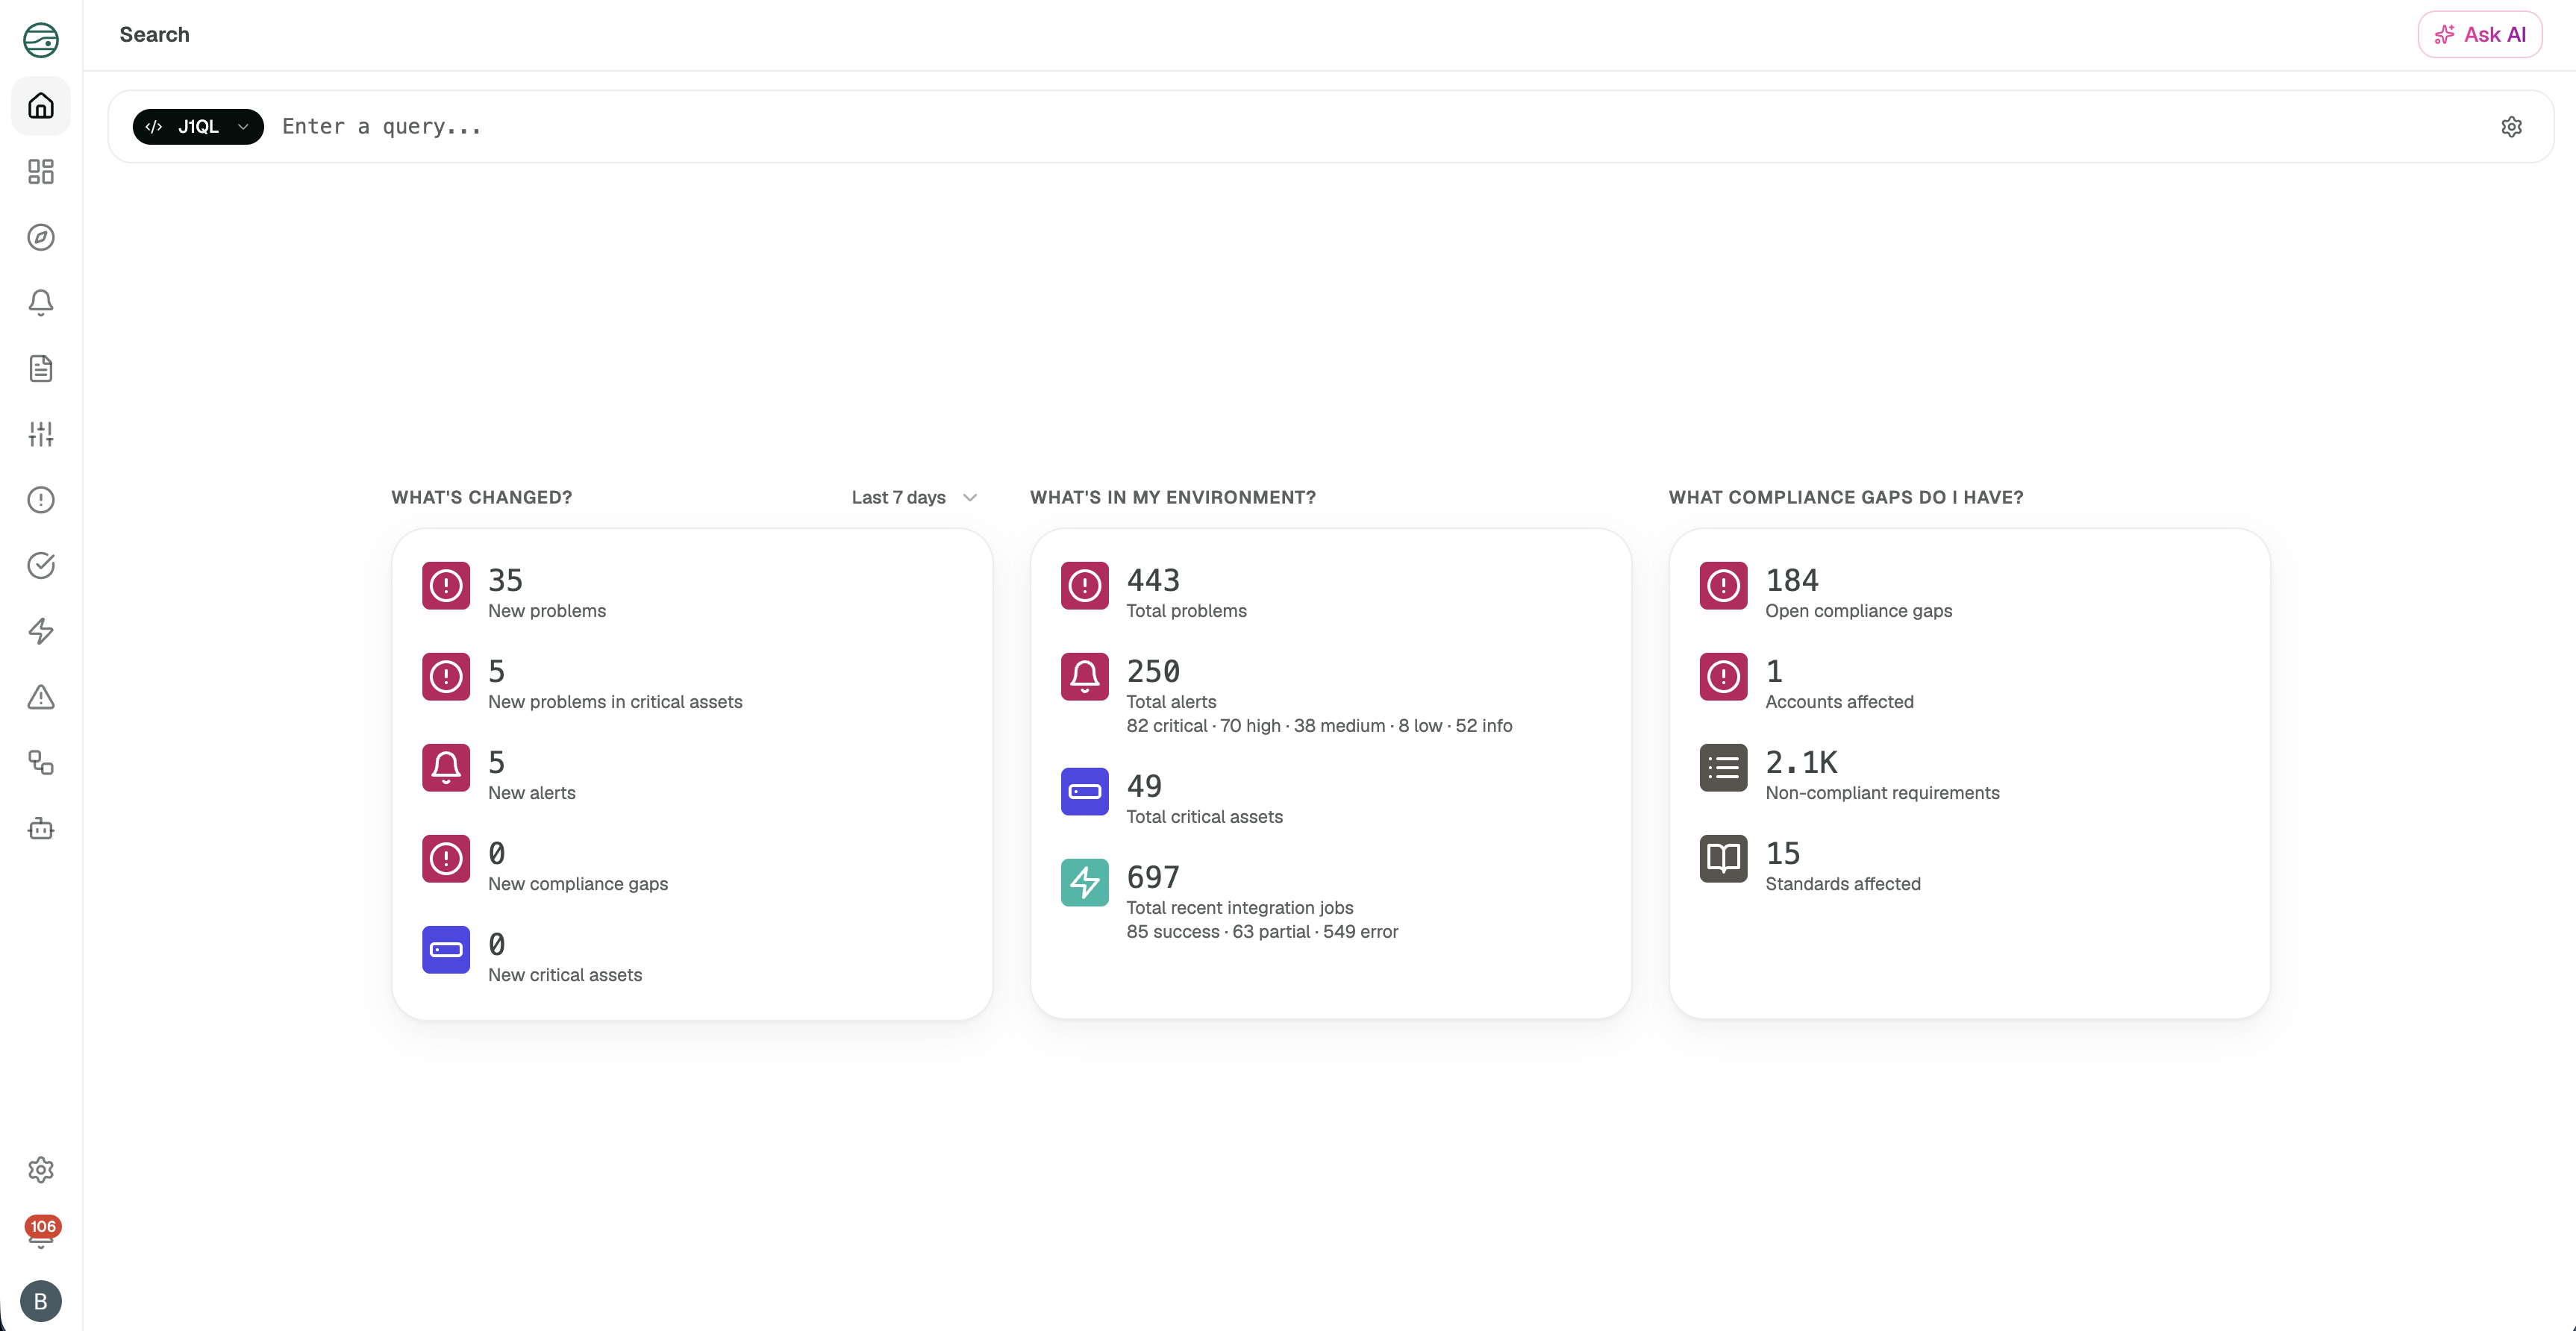The height and width of the screenshot is (1331, 2576).
Task: Click the Non-compliant requirements list icon
Action: [x=1724, y=768]
